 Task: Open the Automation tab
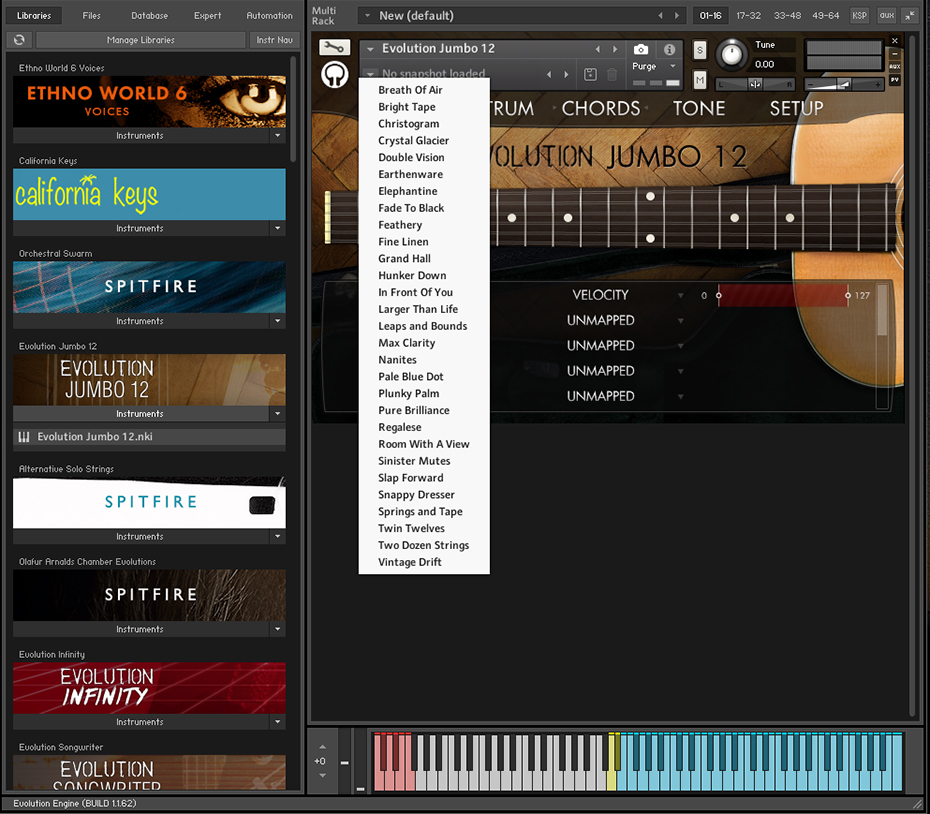tap(270, 15)
